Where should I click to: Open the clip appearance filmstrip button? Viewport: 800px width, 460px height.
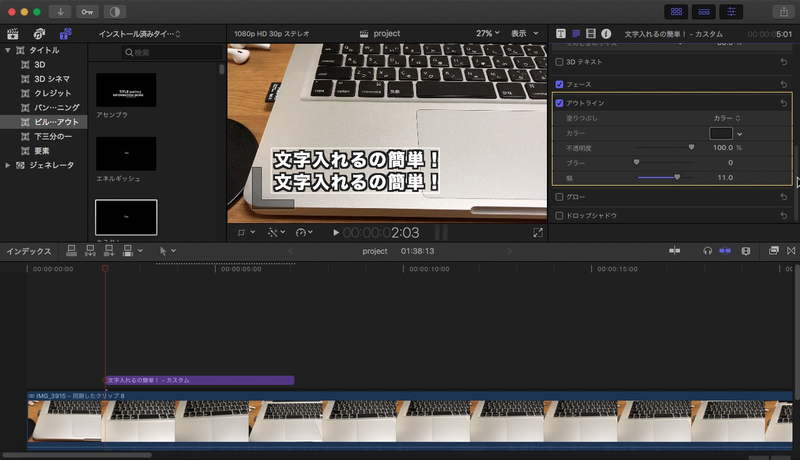tap(746, 251)
